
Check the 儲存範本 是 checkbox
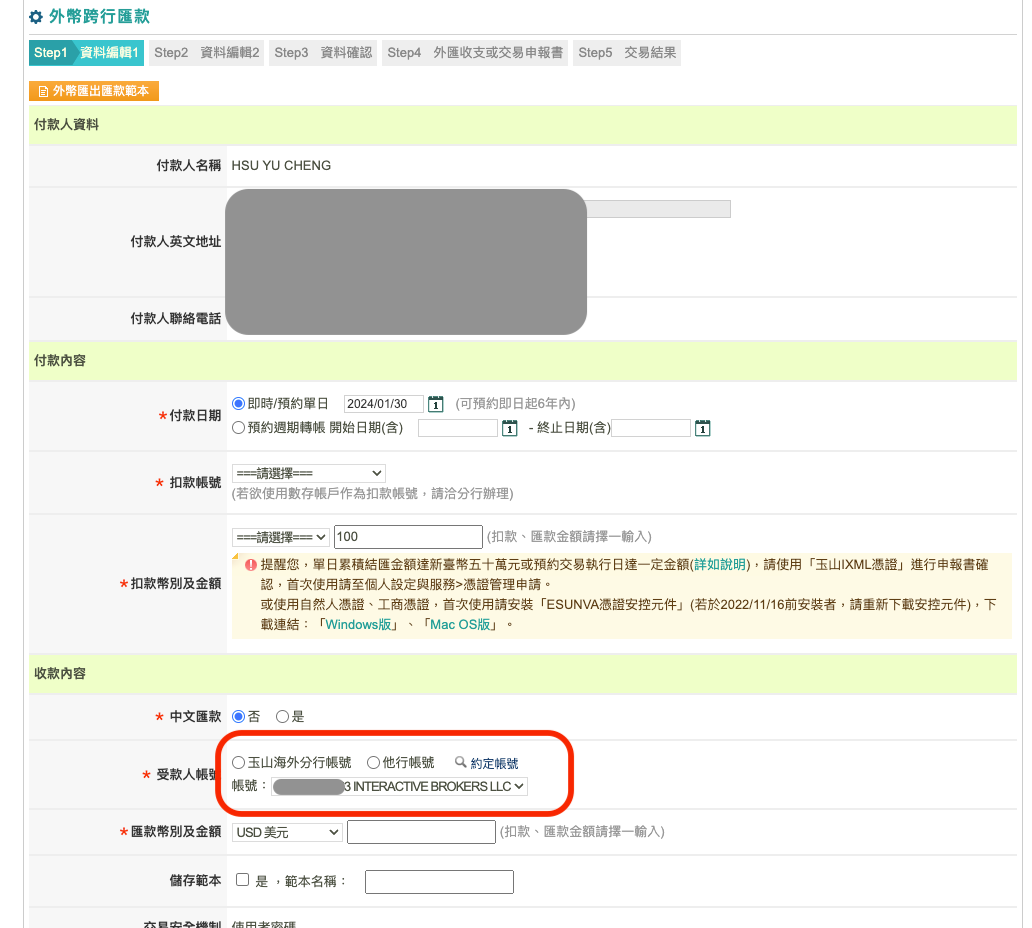tap(242, 880)
